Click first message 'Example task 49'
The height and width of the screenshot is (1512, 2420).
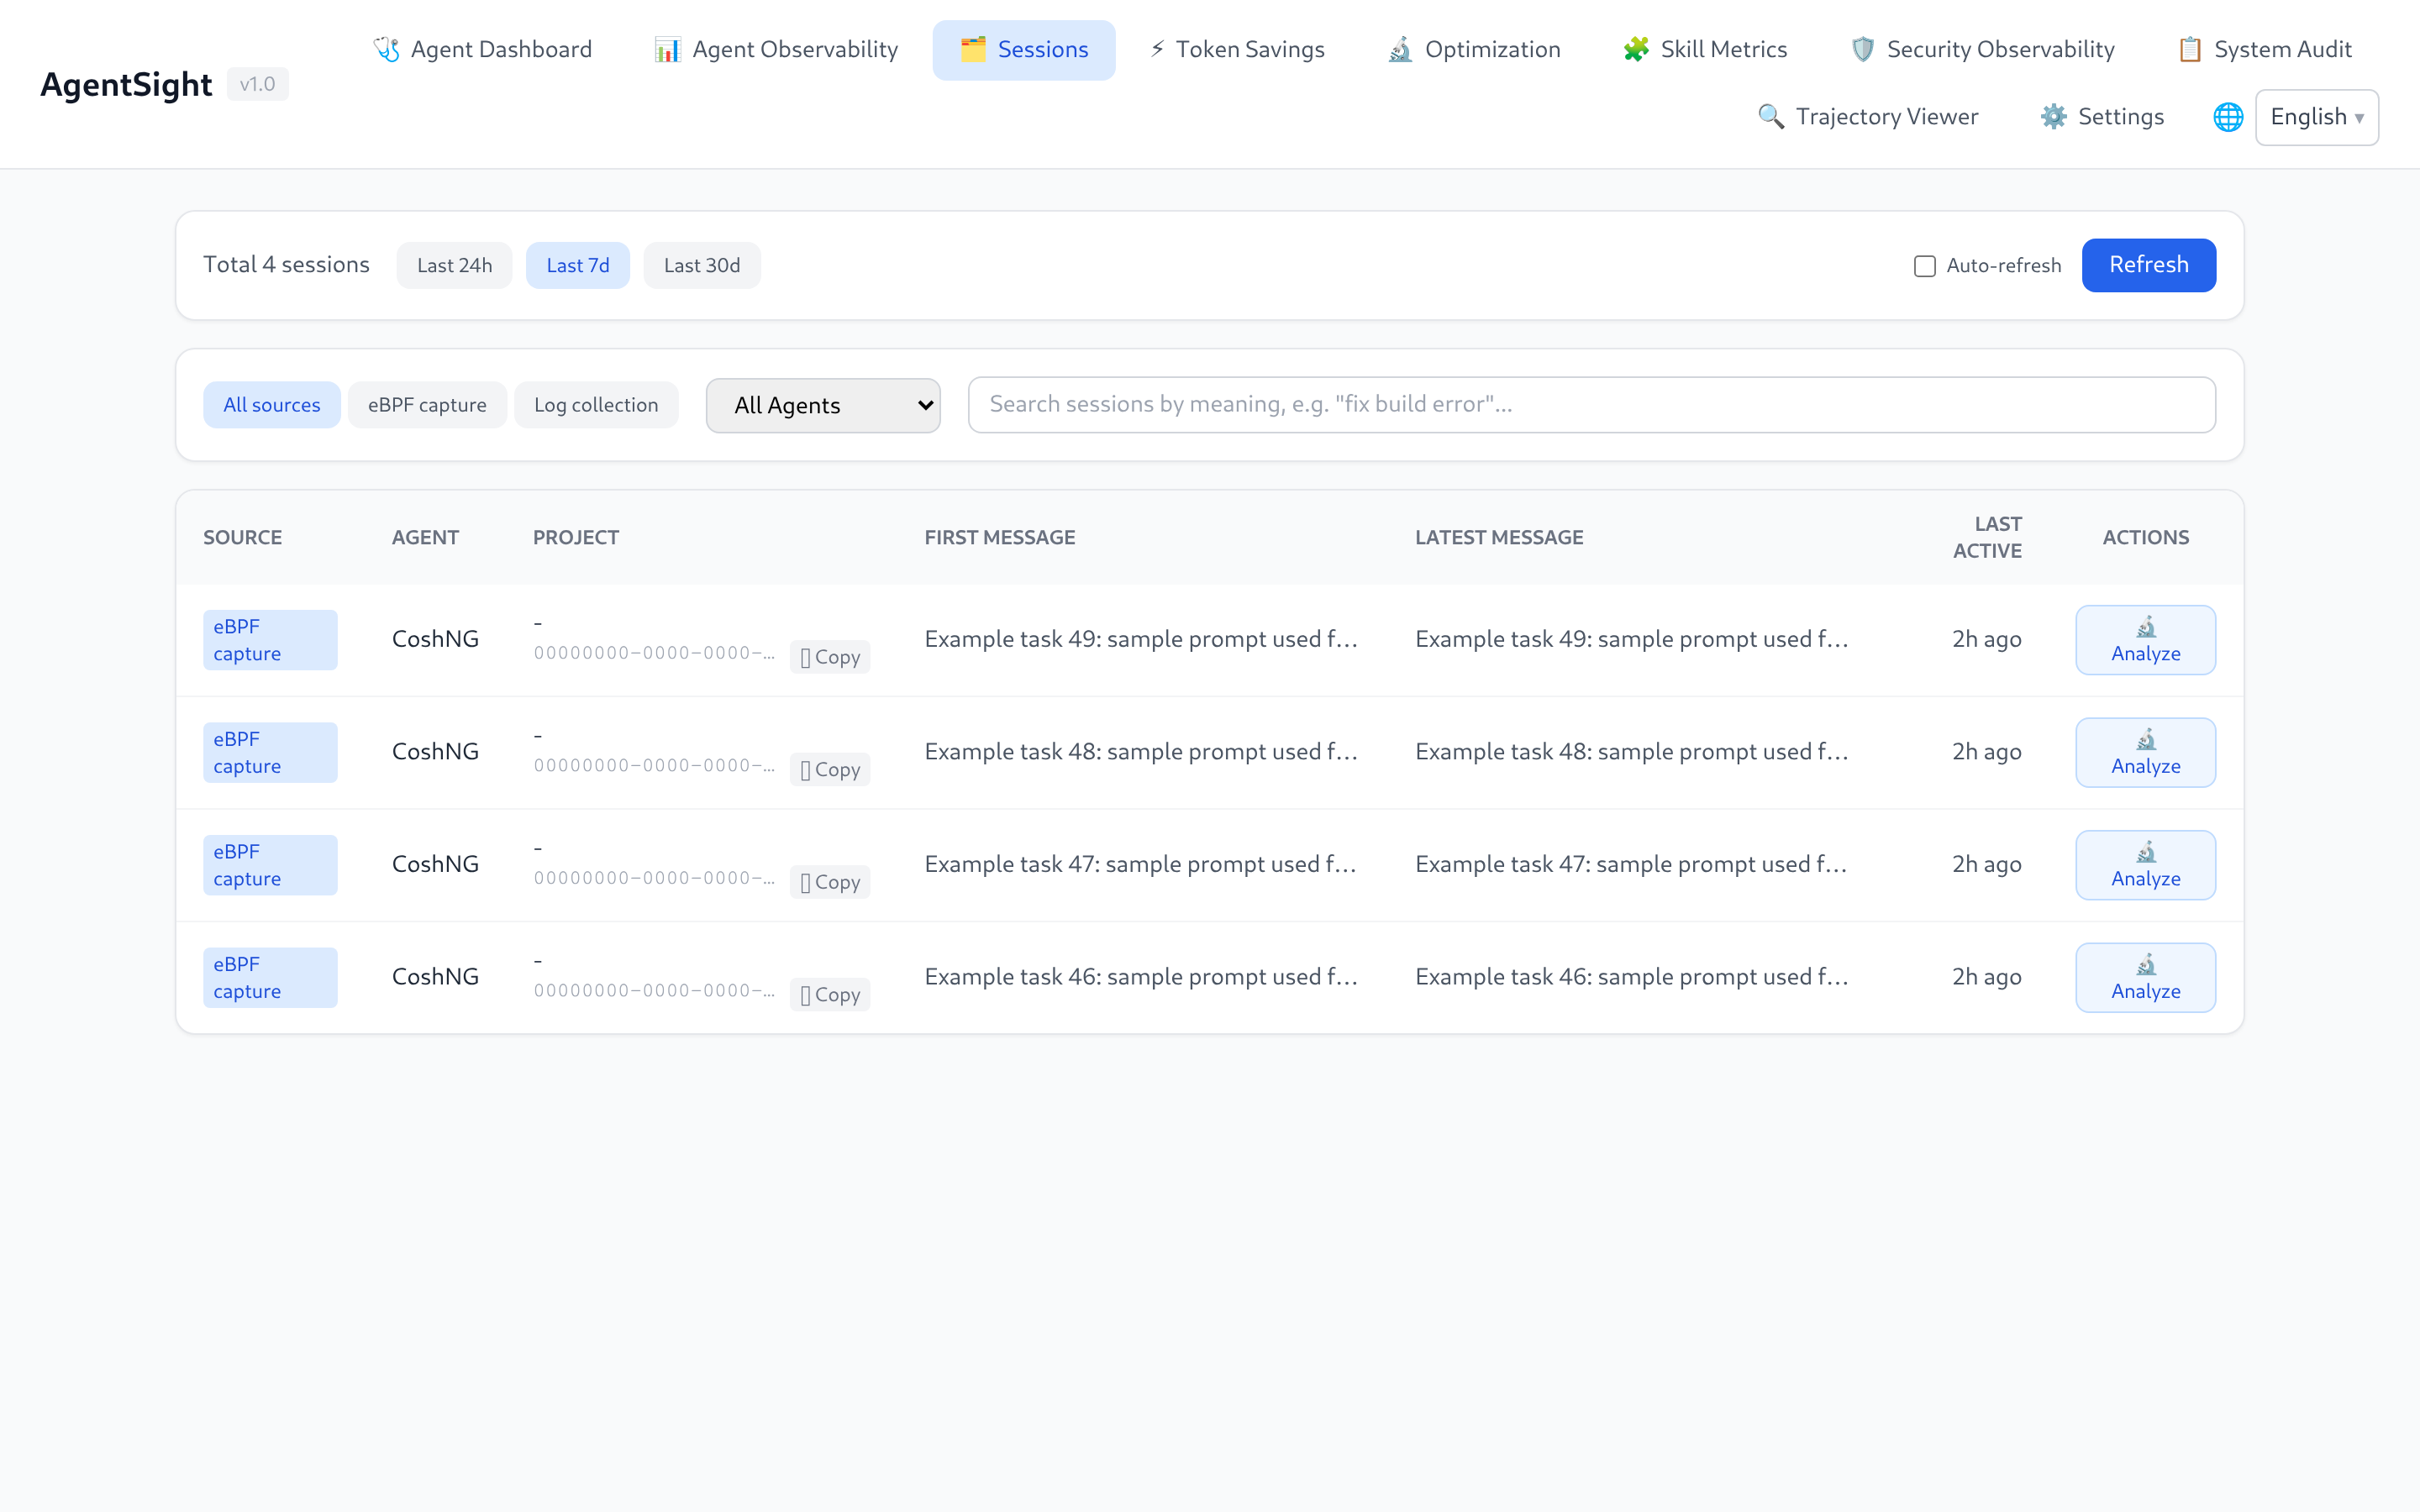click(1141, 639)
